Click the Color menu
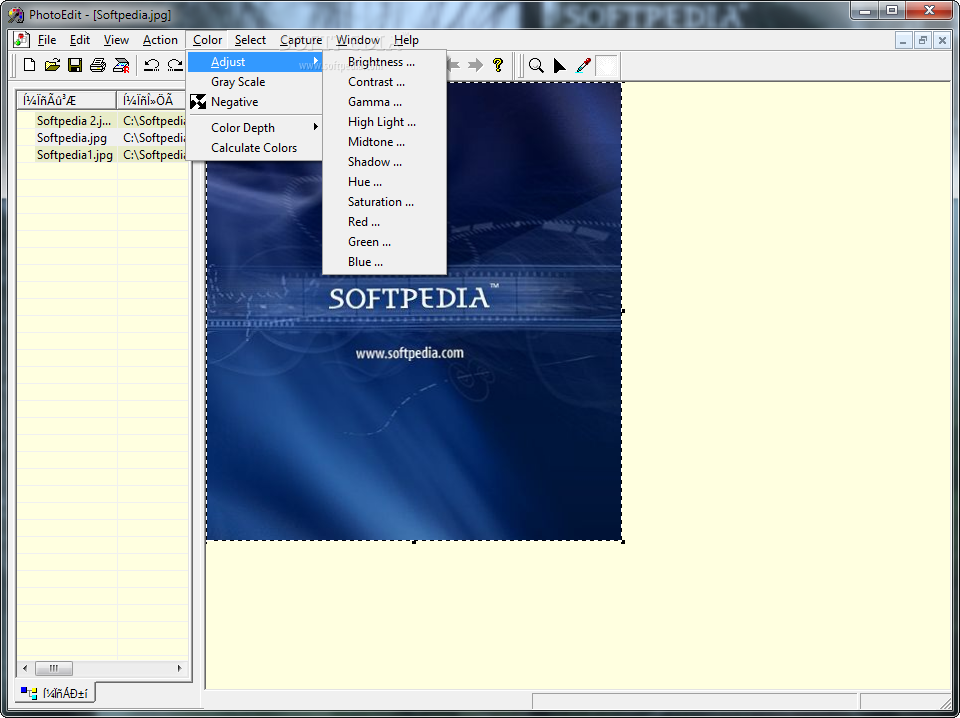This screenshot has width=960, height=718. tap(207, 40)
